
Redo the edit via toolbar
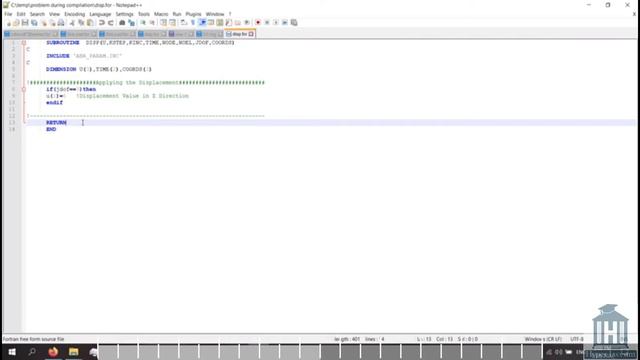[111, 23]
